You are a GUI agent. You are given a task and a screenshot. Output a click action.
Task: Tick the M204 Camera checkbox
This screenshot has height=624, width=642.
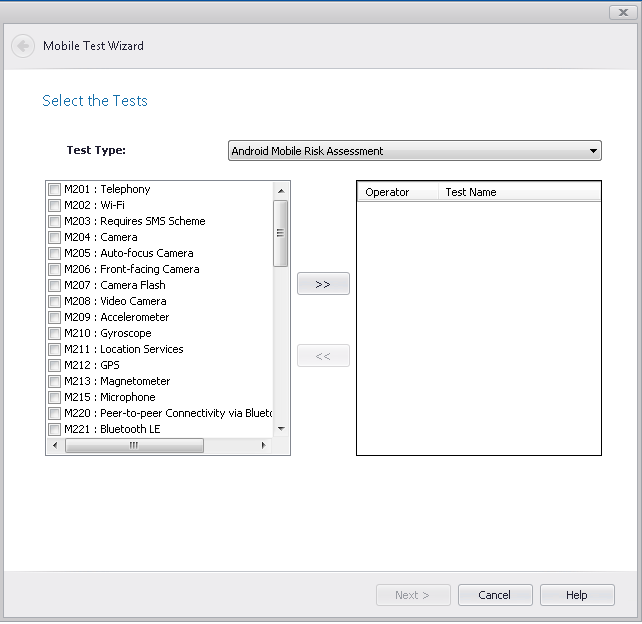click(54, 238)
